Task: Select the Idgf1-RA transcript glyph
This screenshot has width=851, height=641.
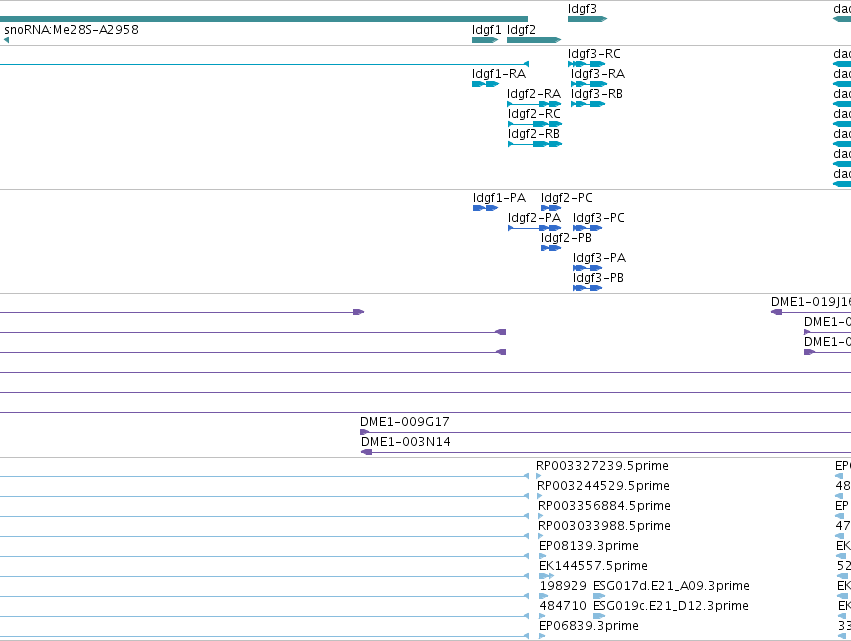Action: pyautogui.click(x=485, y=84)
